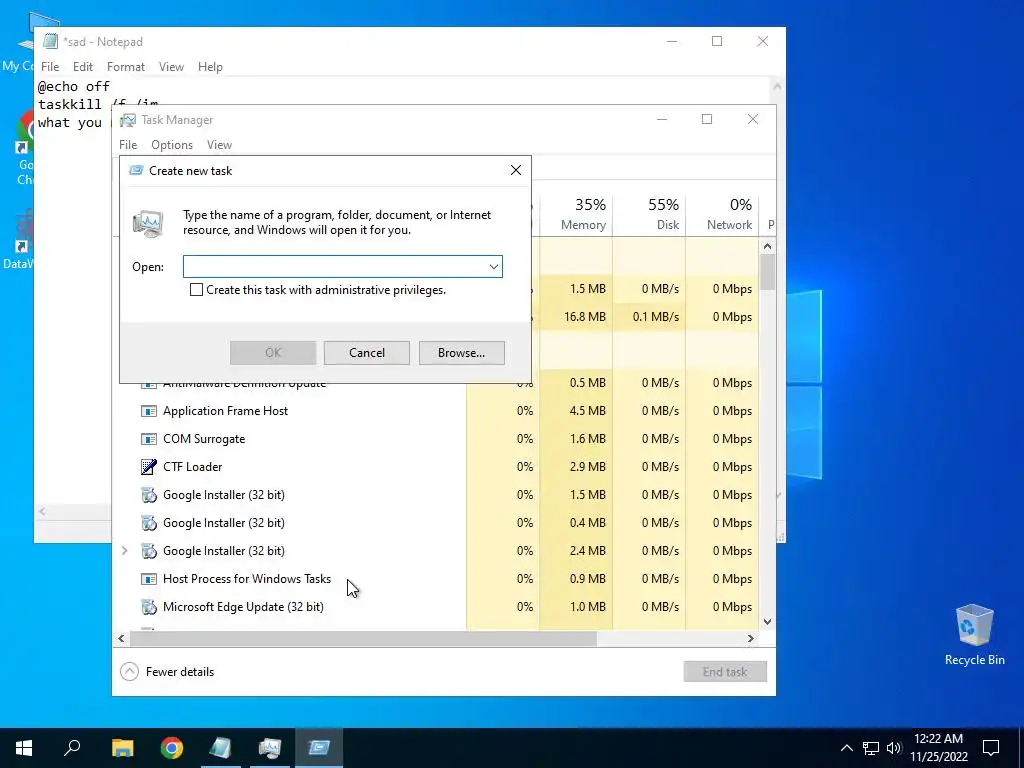This screenshot has height=768, width=1024.
Task: Open the Open field dropdown arrow
Action: tap(494, 266)
